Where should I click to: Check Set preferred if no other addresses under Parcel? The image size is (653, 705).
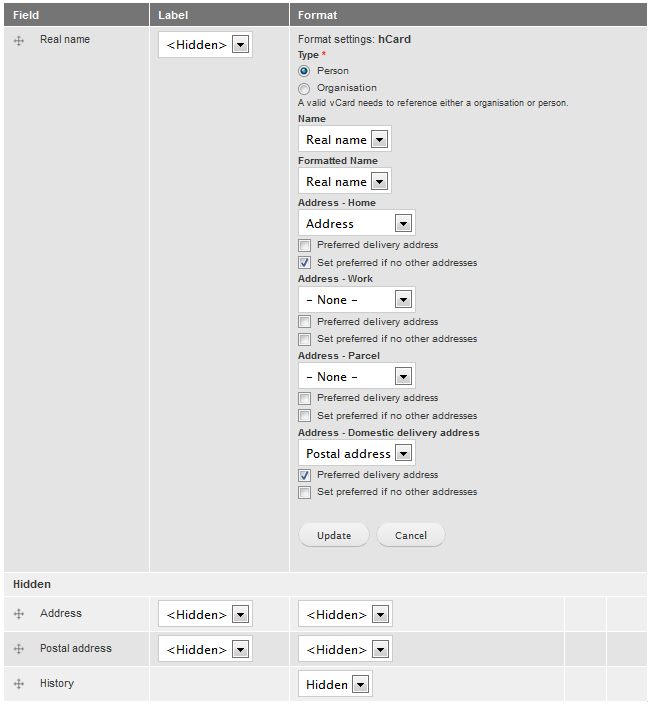point(304,415)
